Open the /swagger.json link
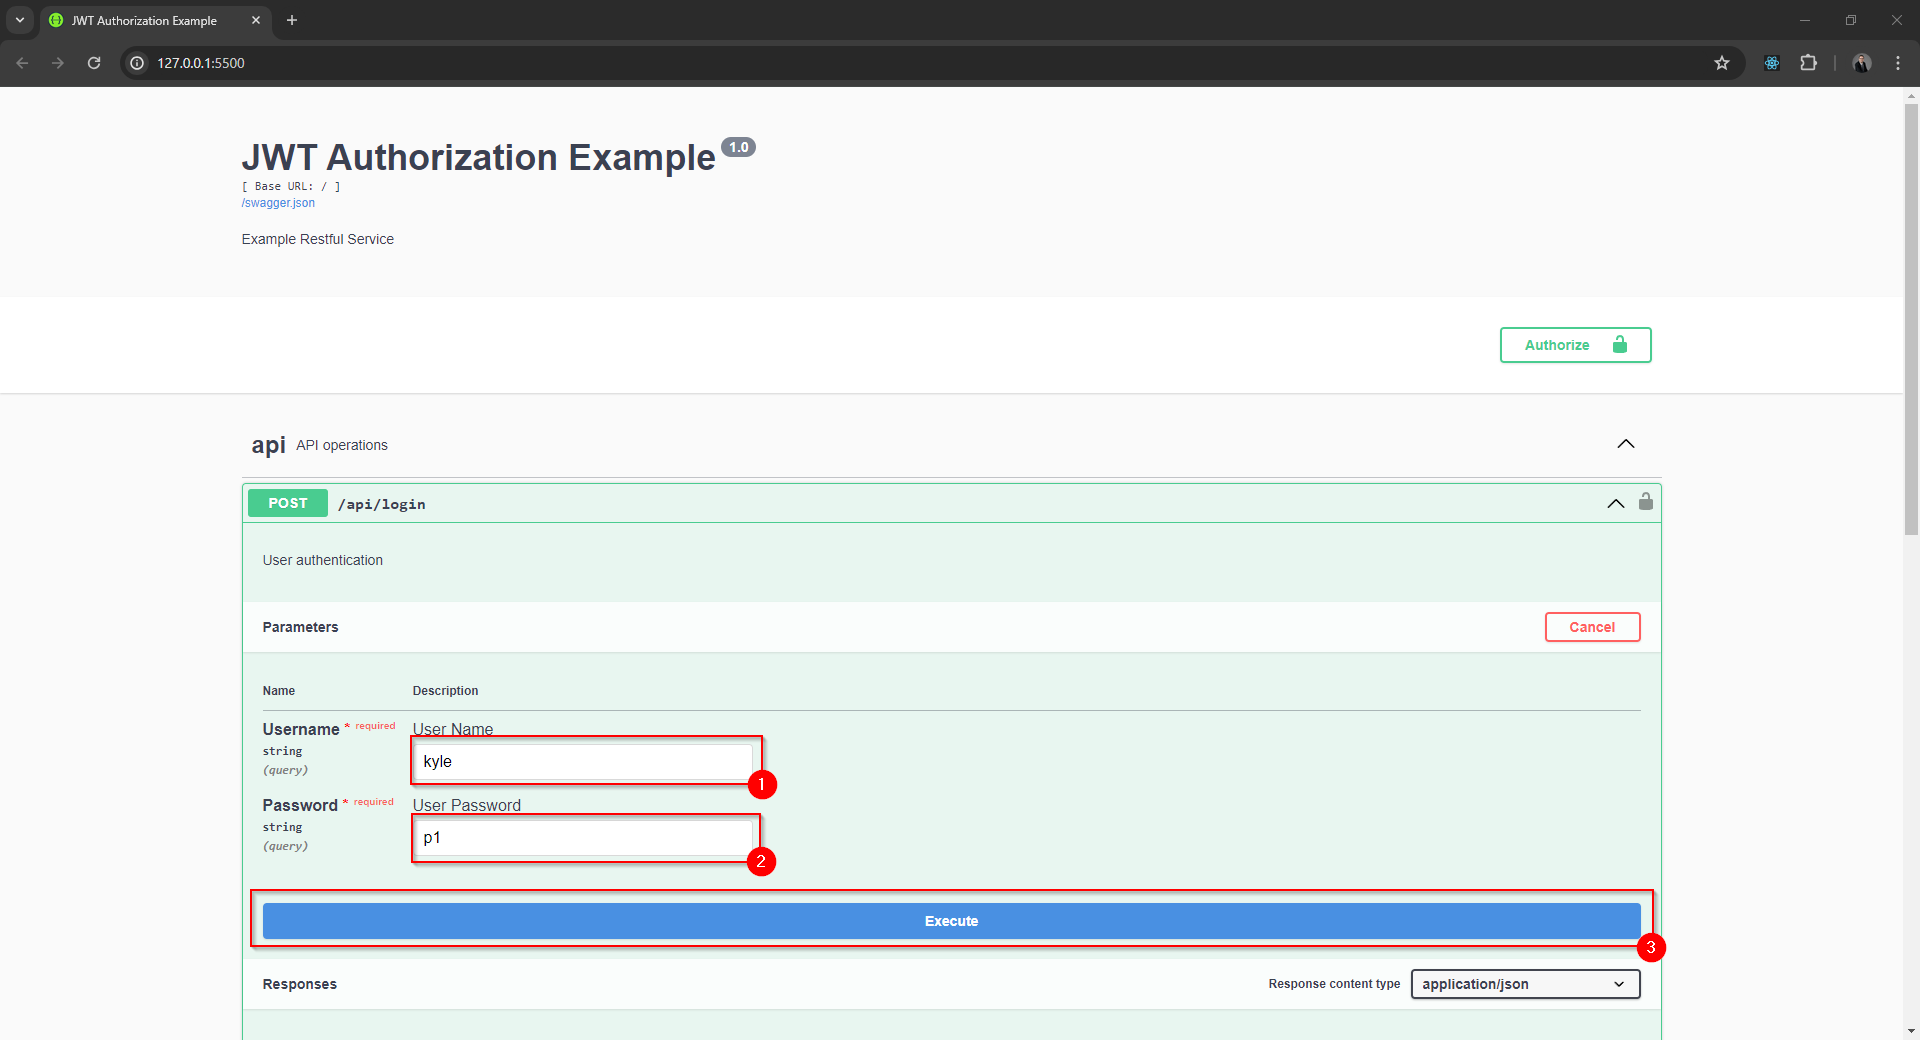This screenshot has width=1920, height=1040. [278, 203]
